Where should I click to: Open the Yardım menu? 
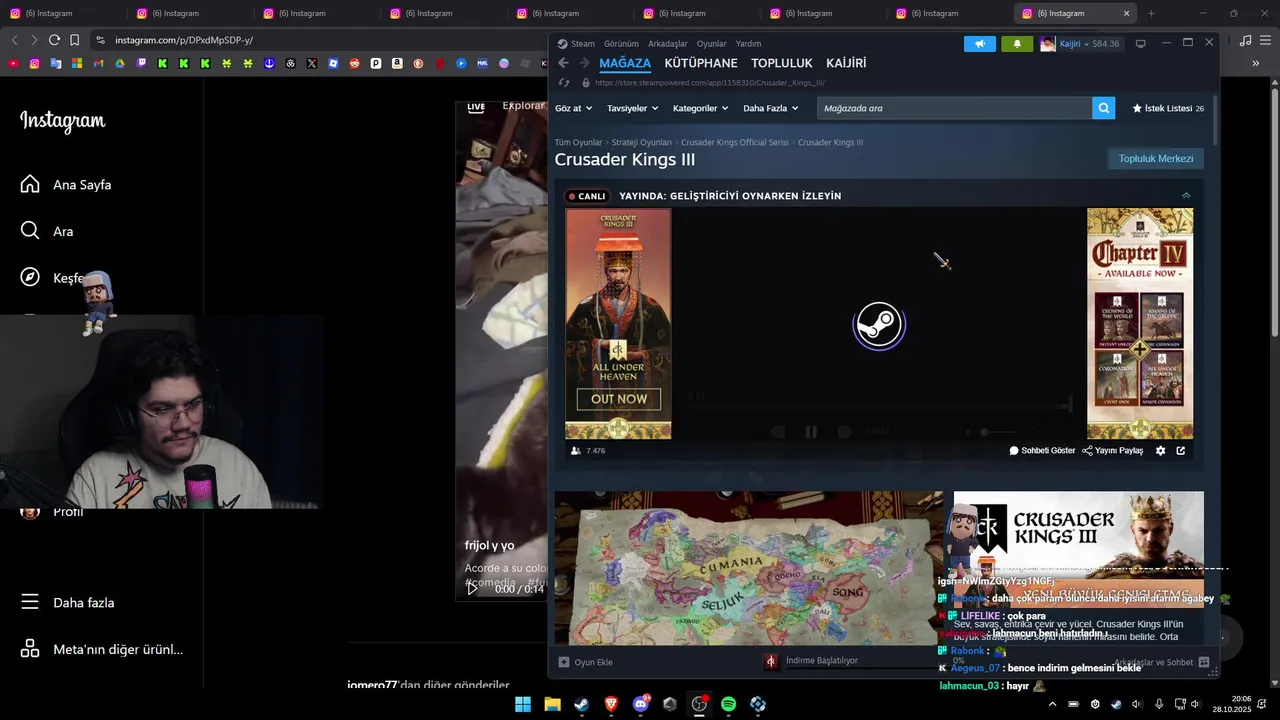[748, 44]
